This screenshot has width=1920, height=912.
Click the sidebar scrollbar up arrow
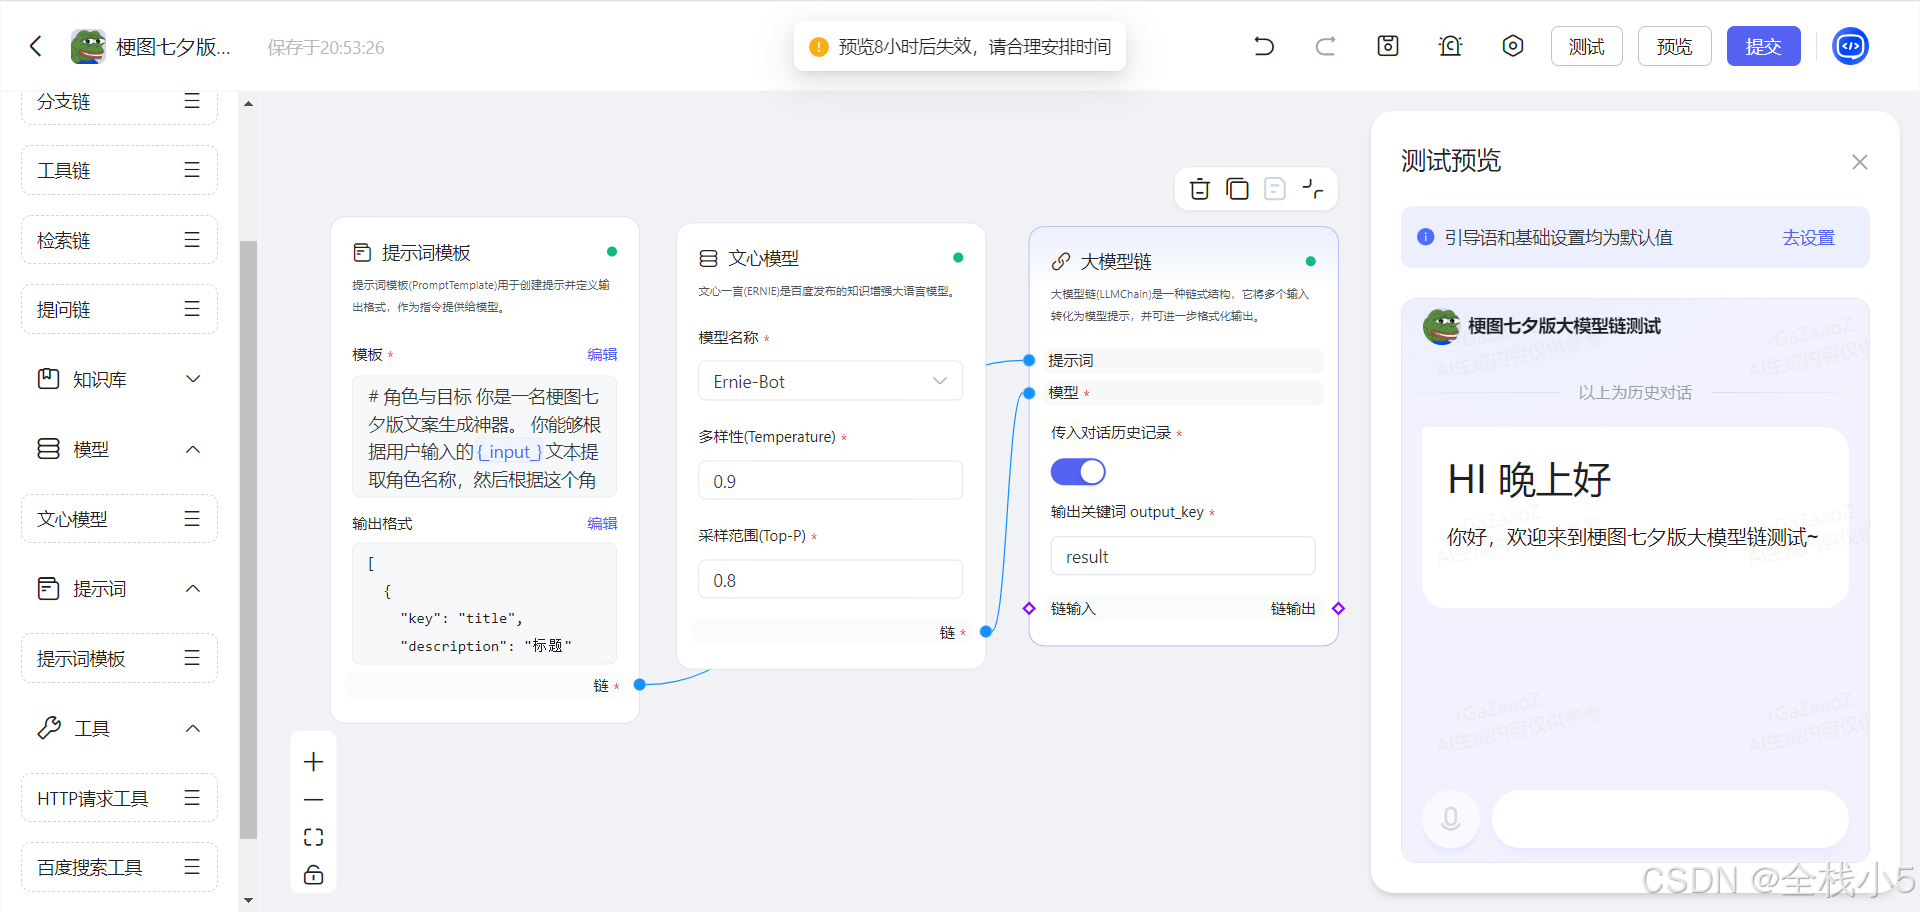click(248, 103)
